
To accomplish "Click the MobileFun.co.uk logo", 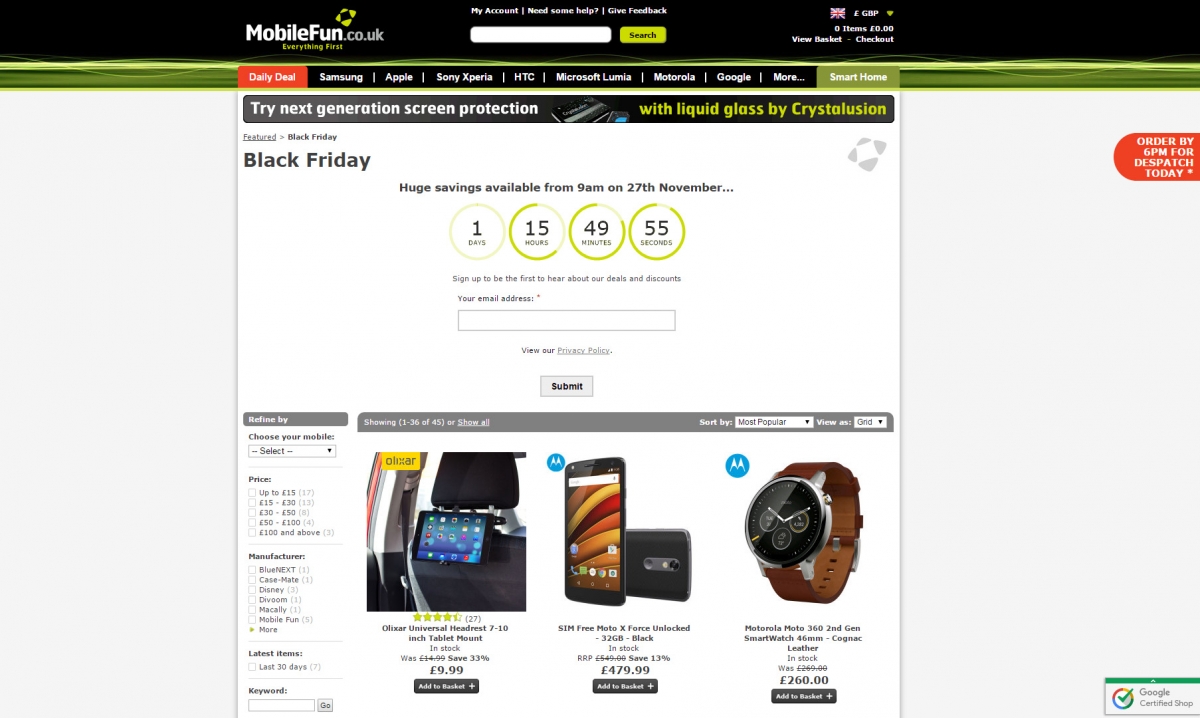I will [315, 30].
